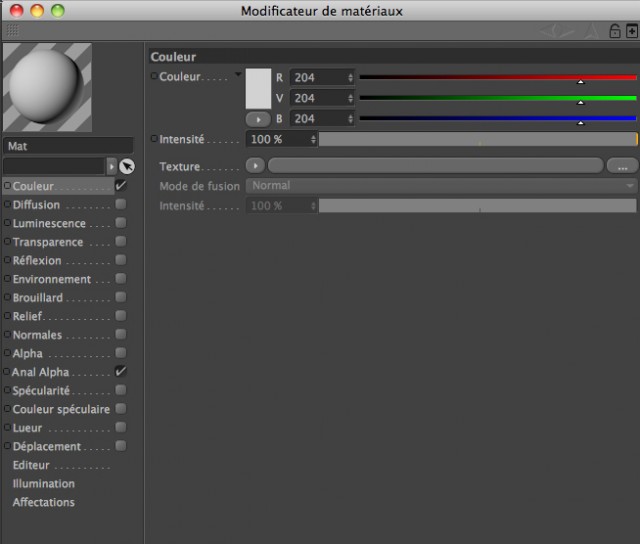The height and width of the screenshot is (544, 640).
Task: Enable the Diffusion channel checkbox
Action: pyautogui.click(x=120, y=204)
